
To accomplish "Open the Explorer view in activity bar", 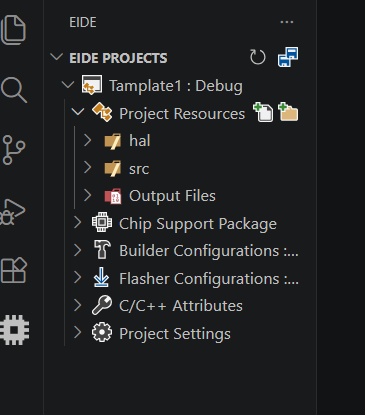I will 13,30.
